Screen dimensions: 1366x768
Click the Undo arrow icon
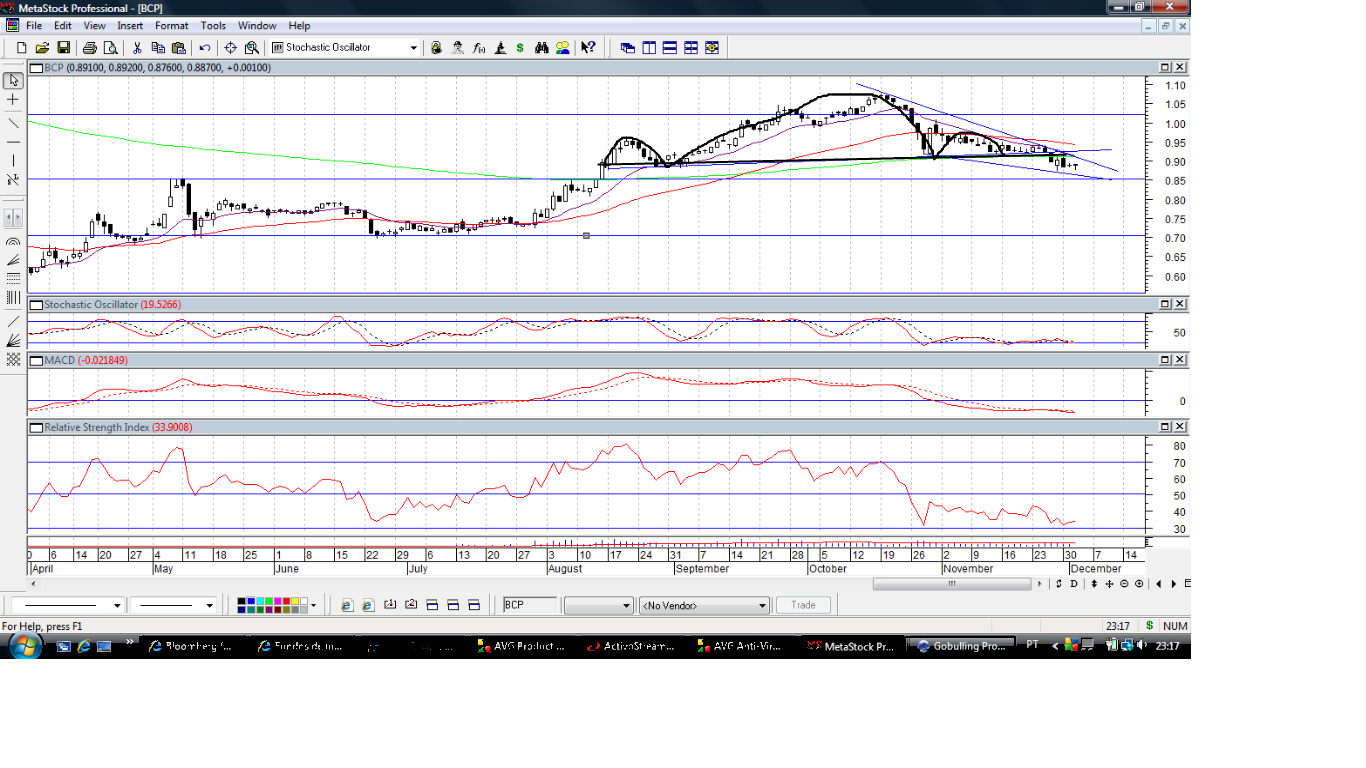(x=205, y=47)
